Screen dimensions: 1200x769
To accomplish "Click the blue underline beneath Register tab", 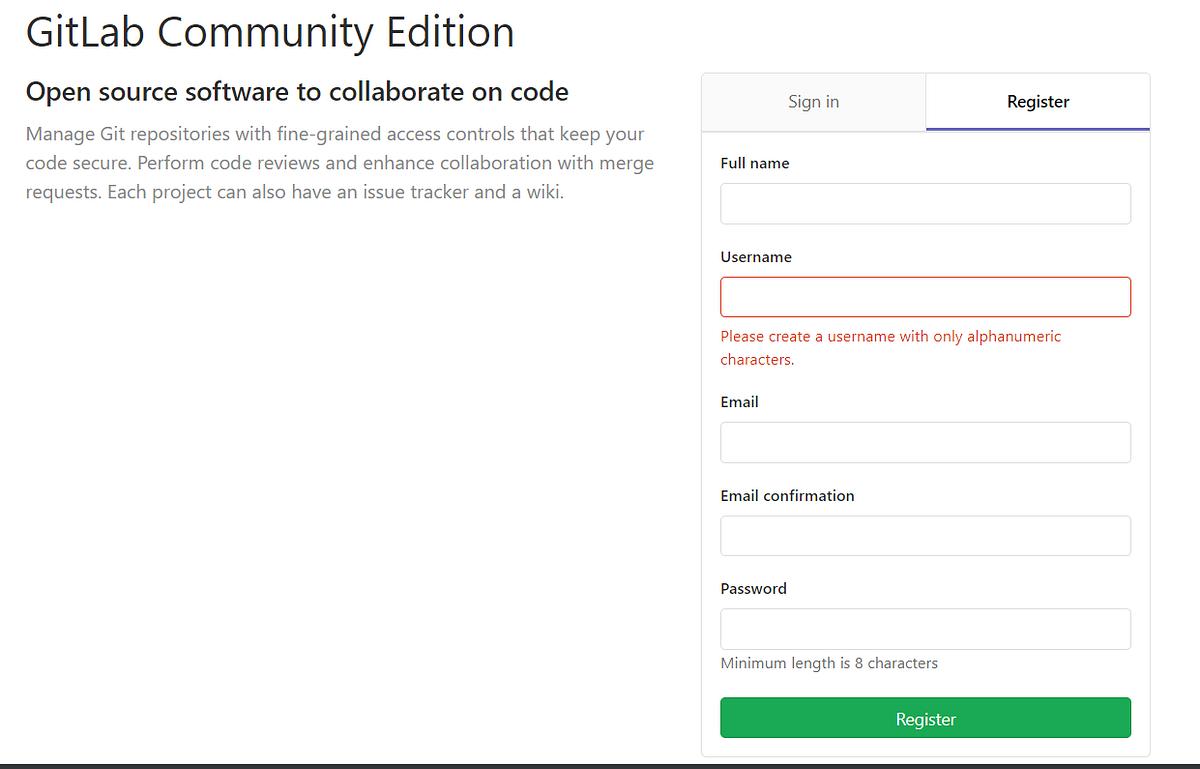I will click(1038, 129).
